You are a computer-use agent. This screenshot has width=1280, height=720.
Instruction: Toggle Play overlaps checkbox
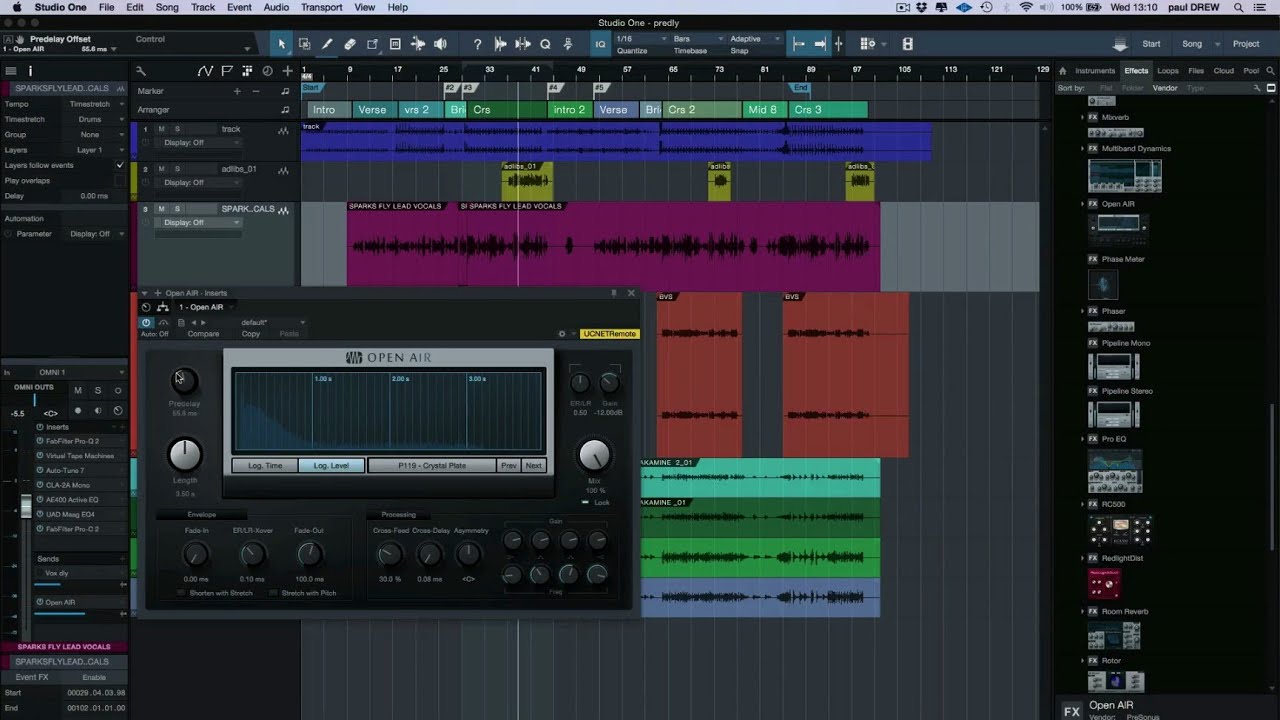[120, 181]
